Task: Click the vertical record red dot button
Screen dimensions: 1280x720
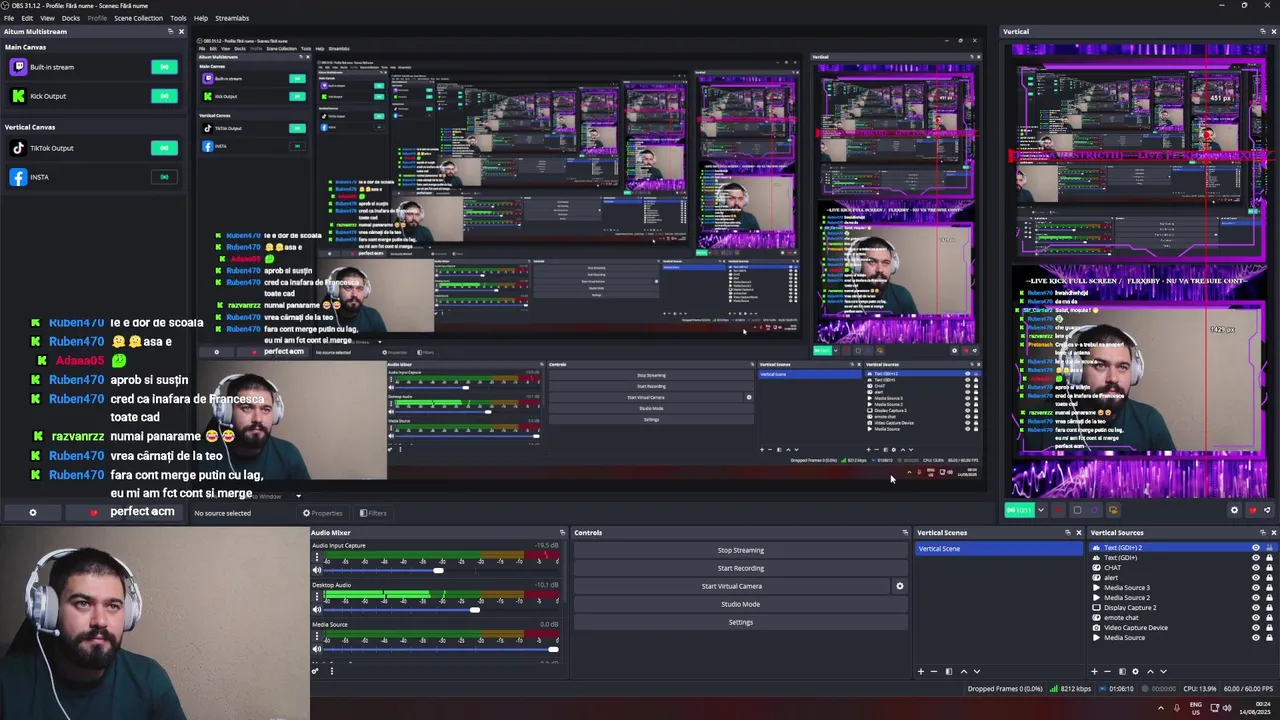Action: click(x=1058, y=510)
